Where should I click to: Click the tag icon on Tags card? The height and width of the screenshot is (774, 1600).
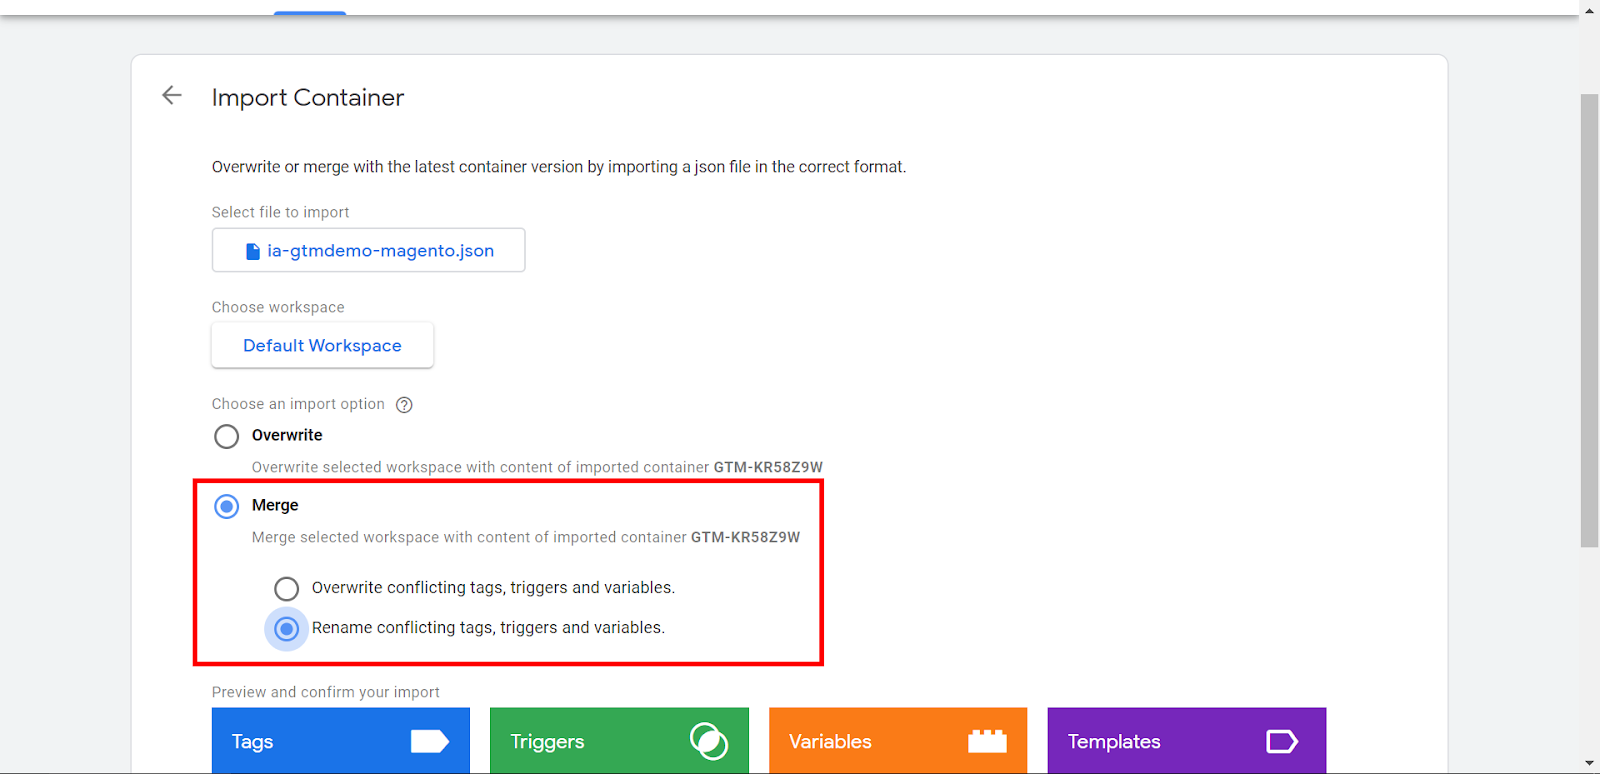(x=429, y=741)
